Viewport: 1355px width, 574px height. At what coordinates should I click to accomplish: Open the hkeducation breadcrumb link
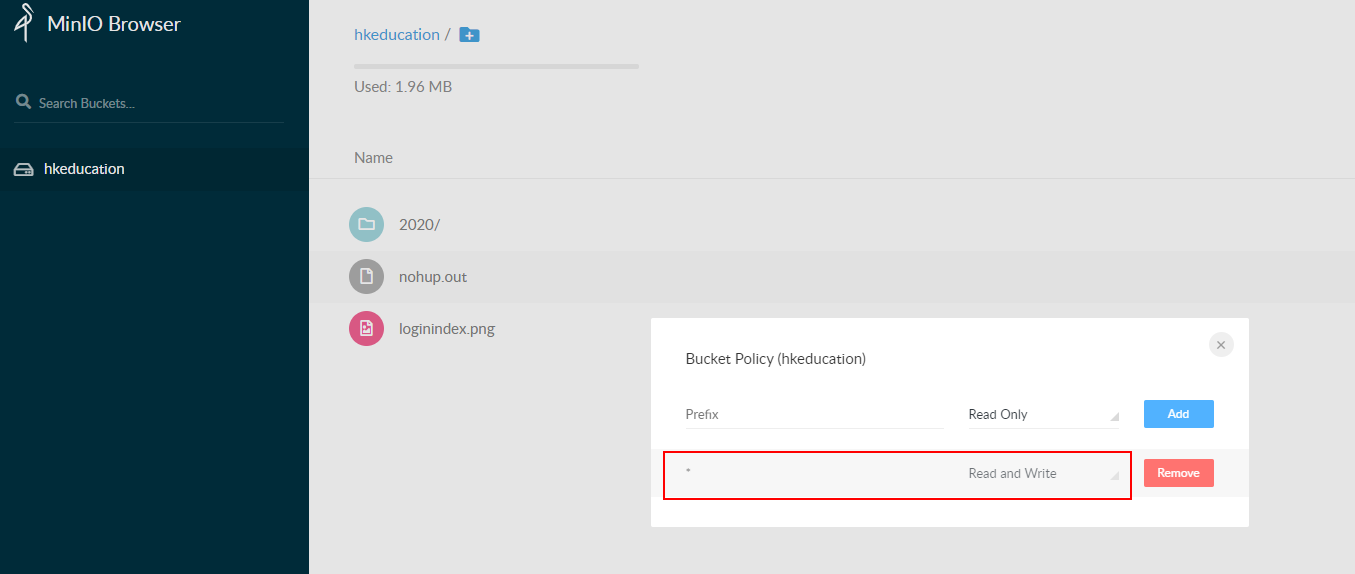397,34
